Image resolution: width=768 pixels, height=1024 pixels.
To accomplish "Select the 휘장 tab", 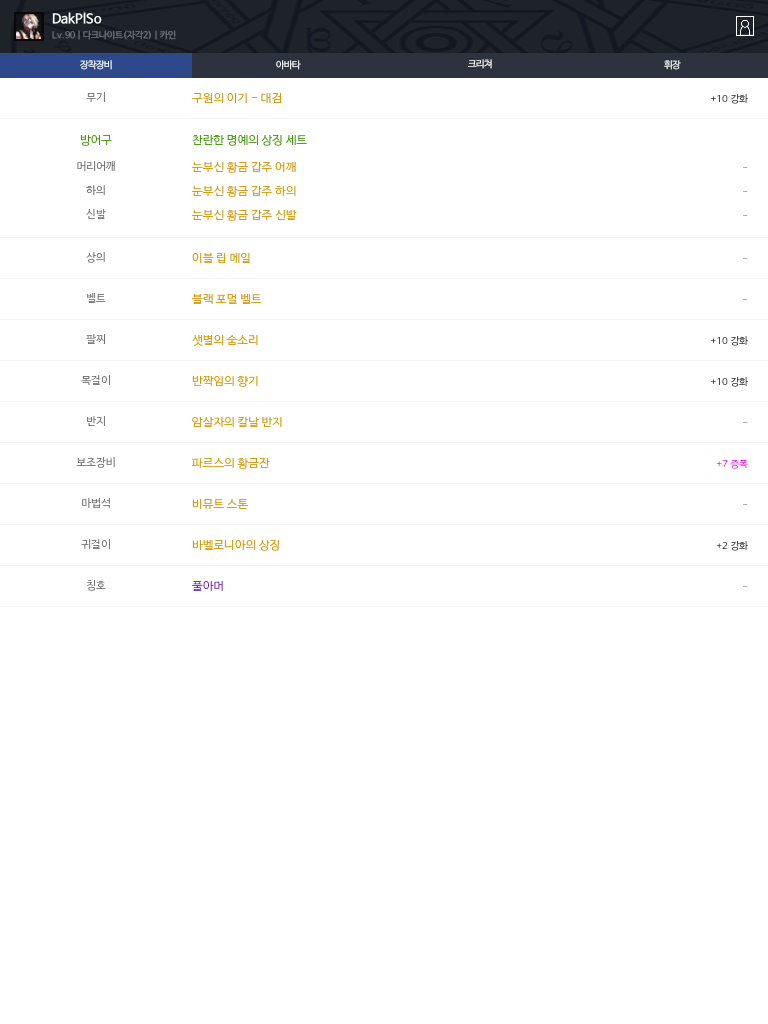I will [672, 65].
